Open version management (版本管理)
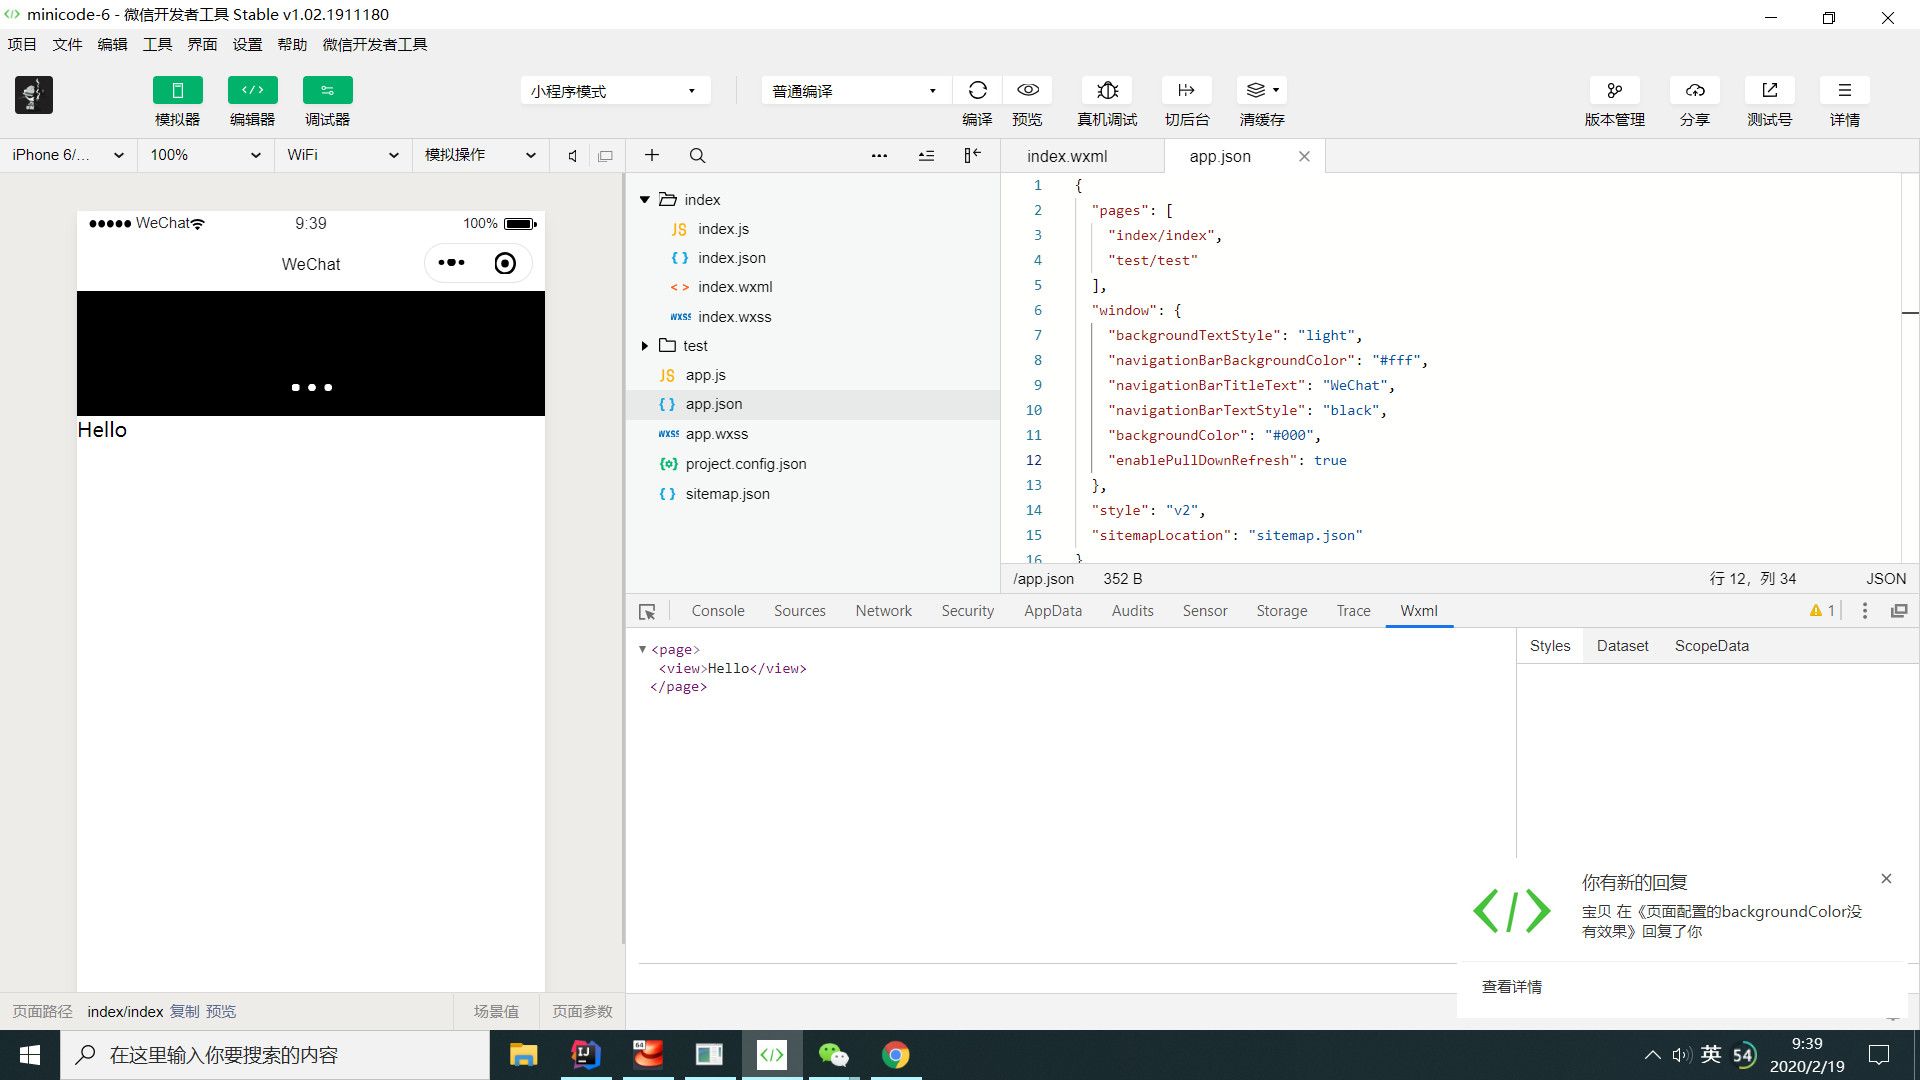 pyautogui.click(x=1614, y=90)
